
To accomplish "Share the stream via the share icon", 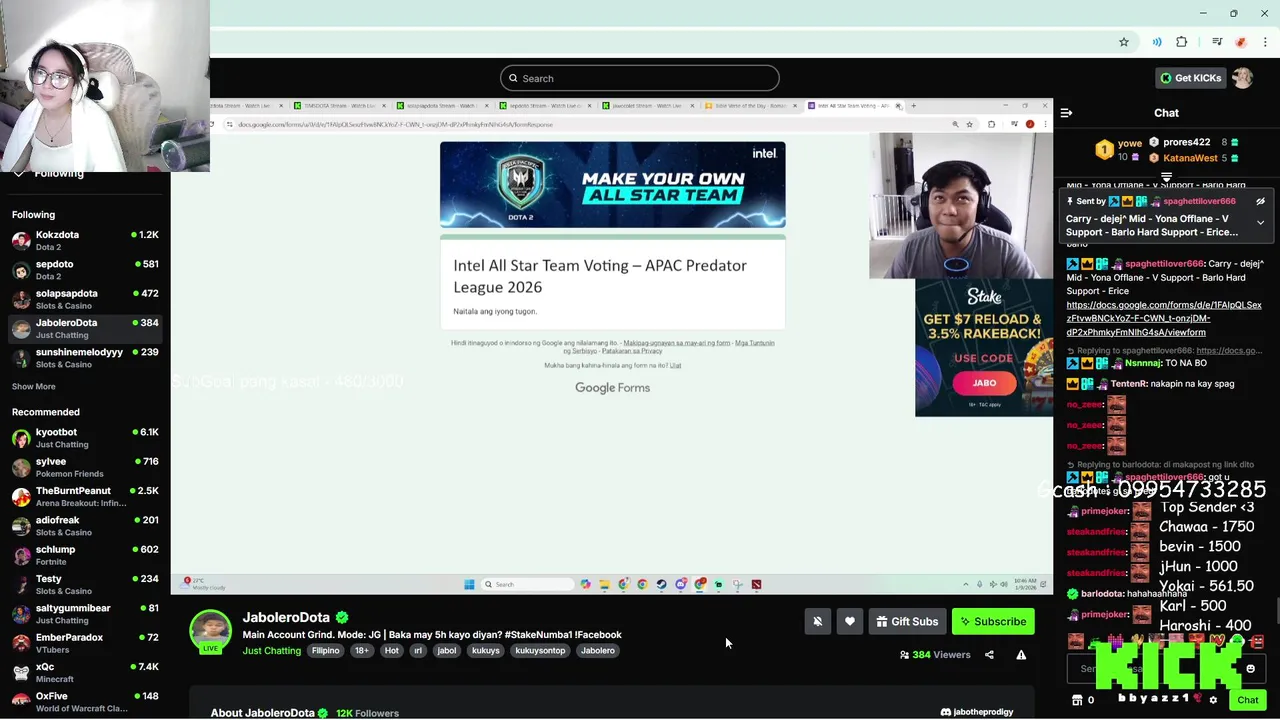I will pos(989,655).
